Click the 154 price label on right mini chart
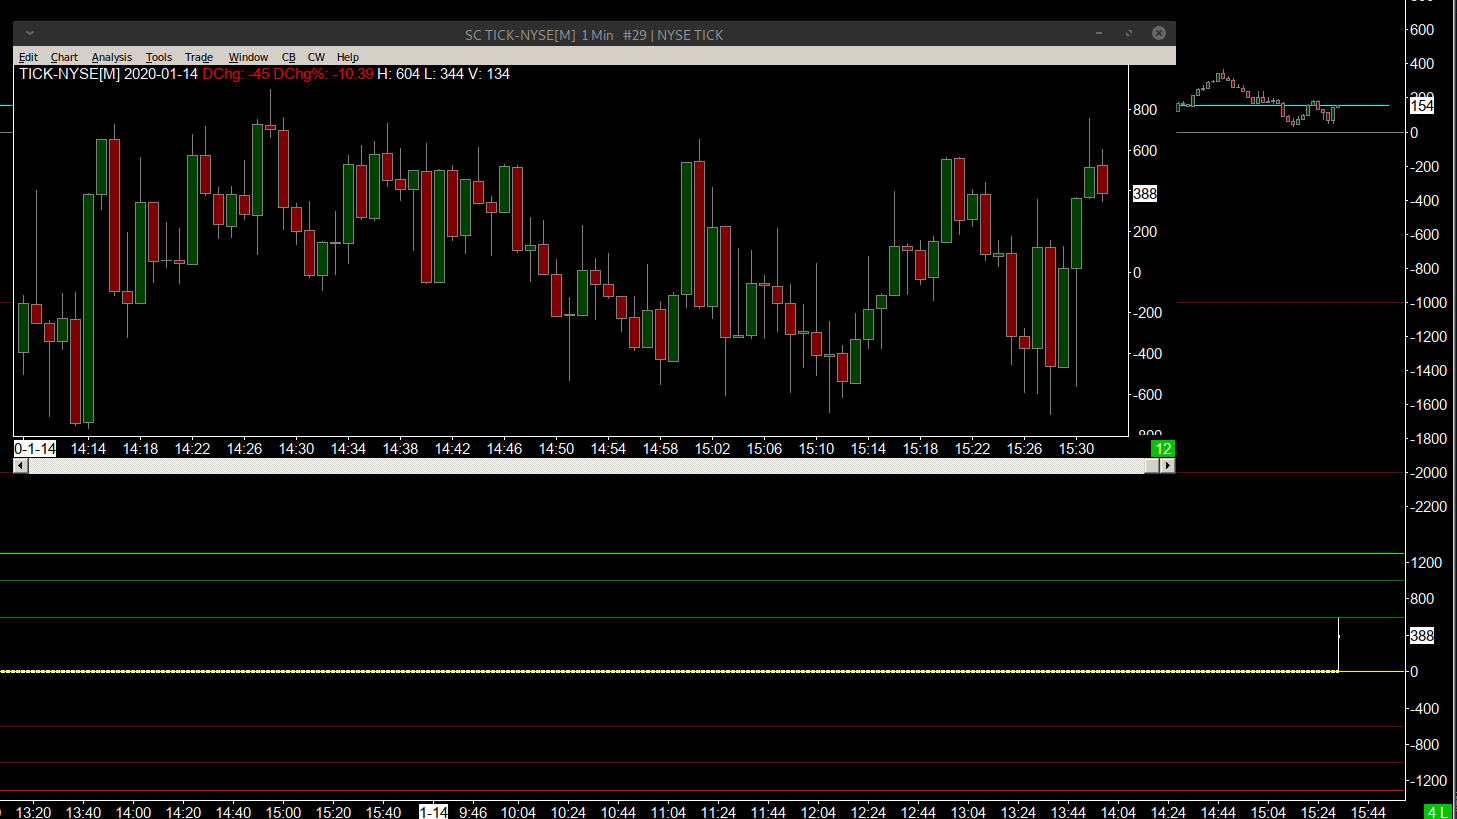 coord(1422,106)
